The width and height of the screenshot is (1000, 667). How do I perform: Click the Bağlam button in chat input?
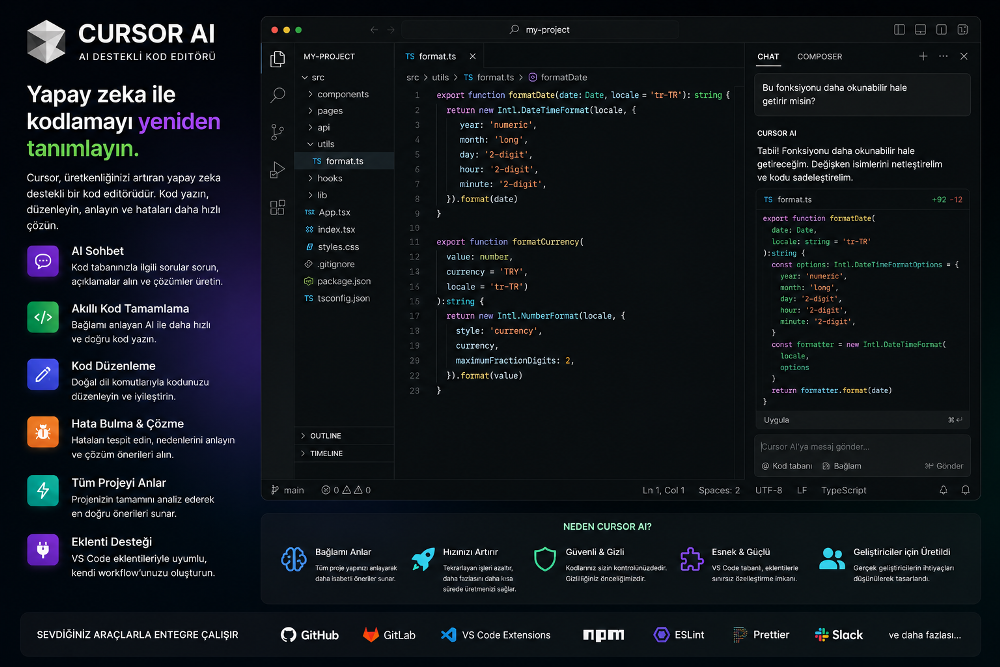point(842,465)
